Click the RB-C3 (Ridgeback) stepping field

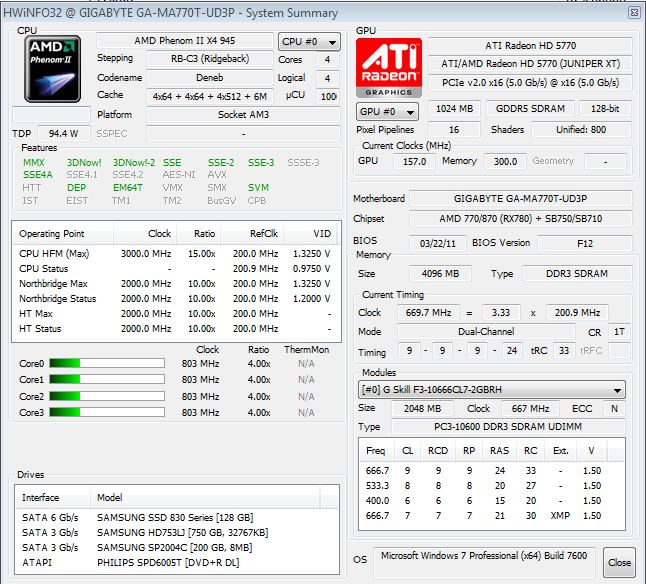click(x=210, y=59)
